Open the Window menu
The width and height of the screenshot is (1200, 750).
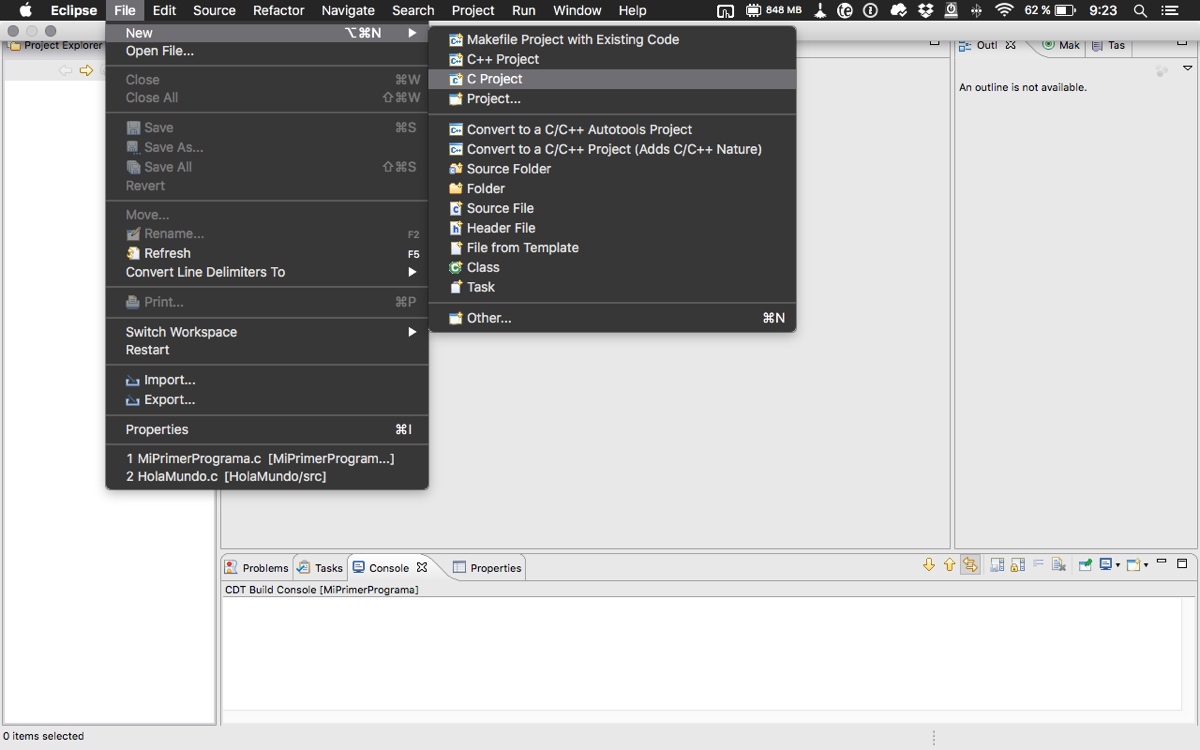coord(577,11)
